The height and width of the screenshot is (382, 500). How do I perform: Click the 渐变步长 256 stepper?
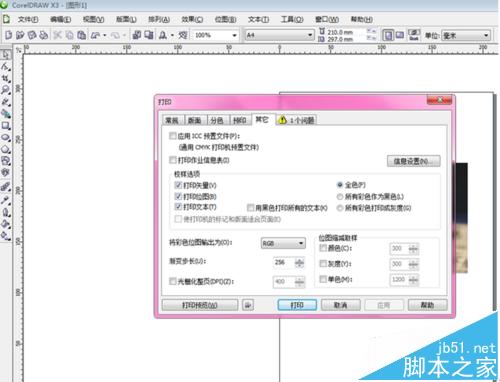point(300,263)
